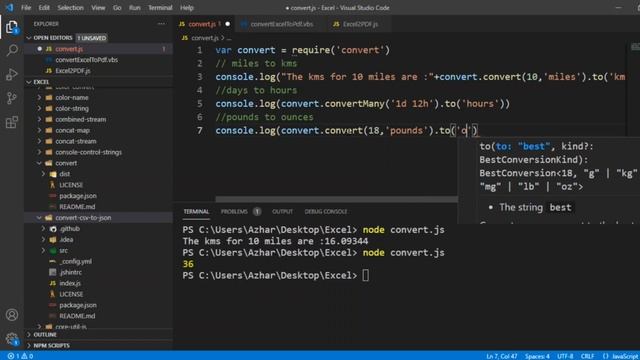Expand the NPM Scripts section

click(x=98, y=346)
